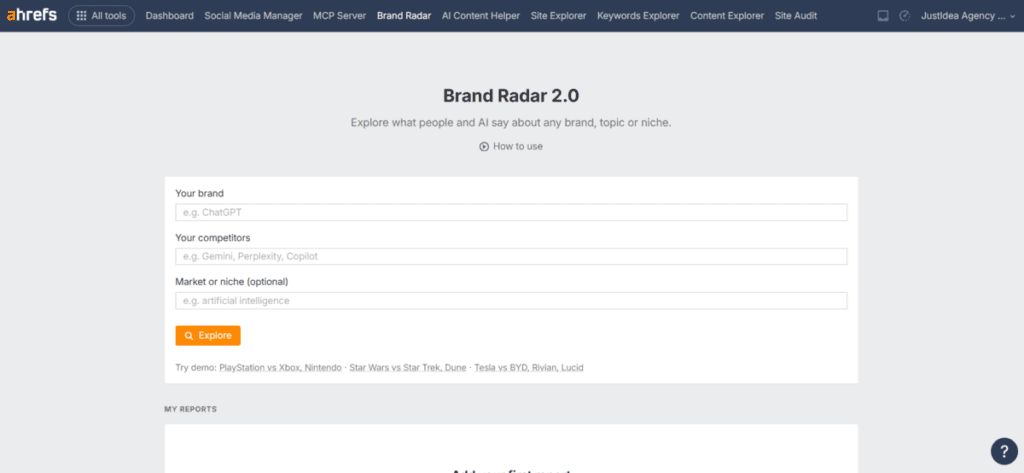
Task: Open Social Media Manager
Action: click(x=253, y=16)
